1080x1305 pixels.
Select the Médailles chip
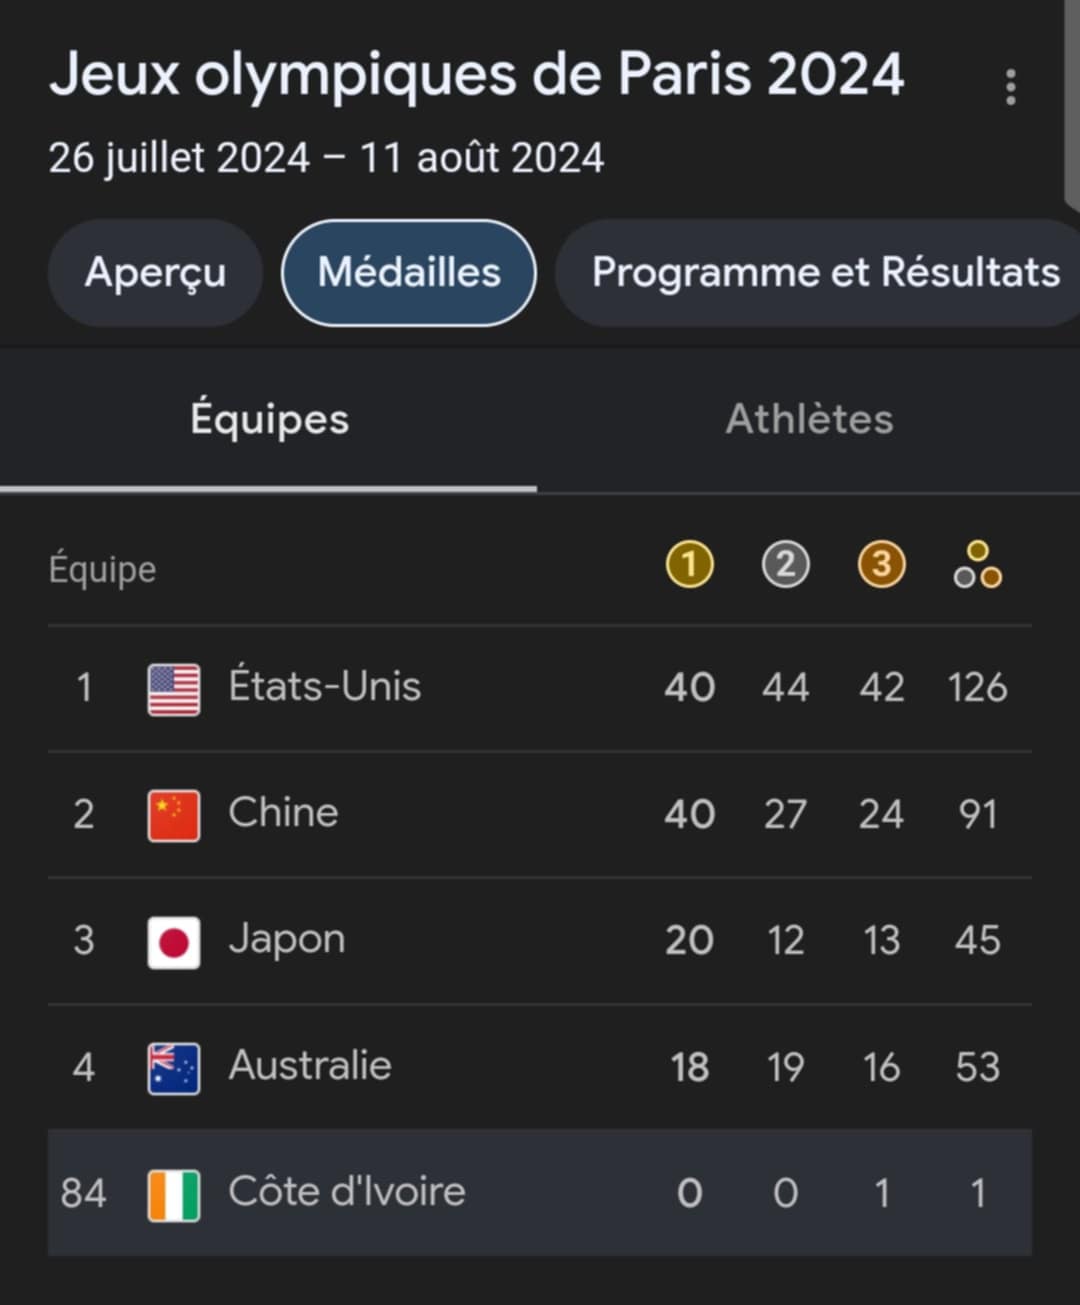point(409,273)
